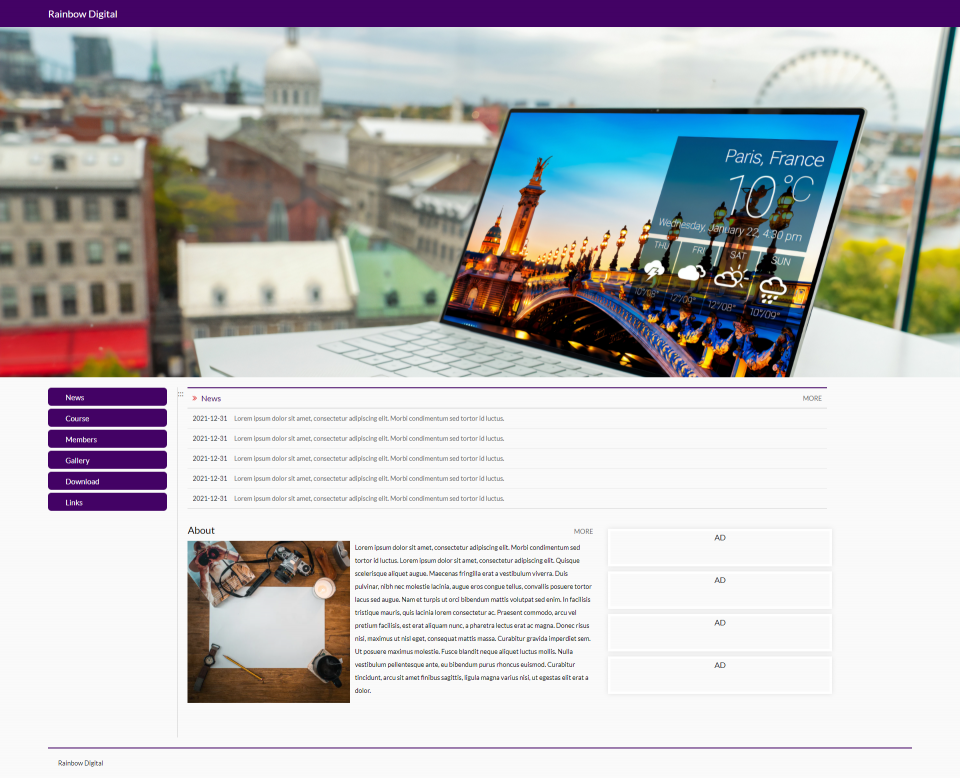Open the News sidebar menu item
Image resolution: width=960 pixels, height=778 pixels.
pos(107,397)
